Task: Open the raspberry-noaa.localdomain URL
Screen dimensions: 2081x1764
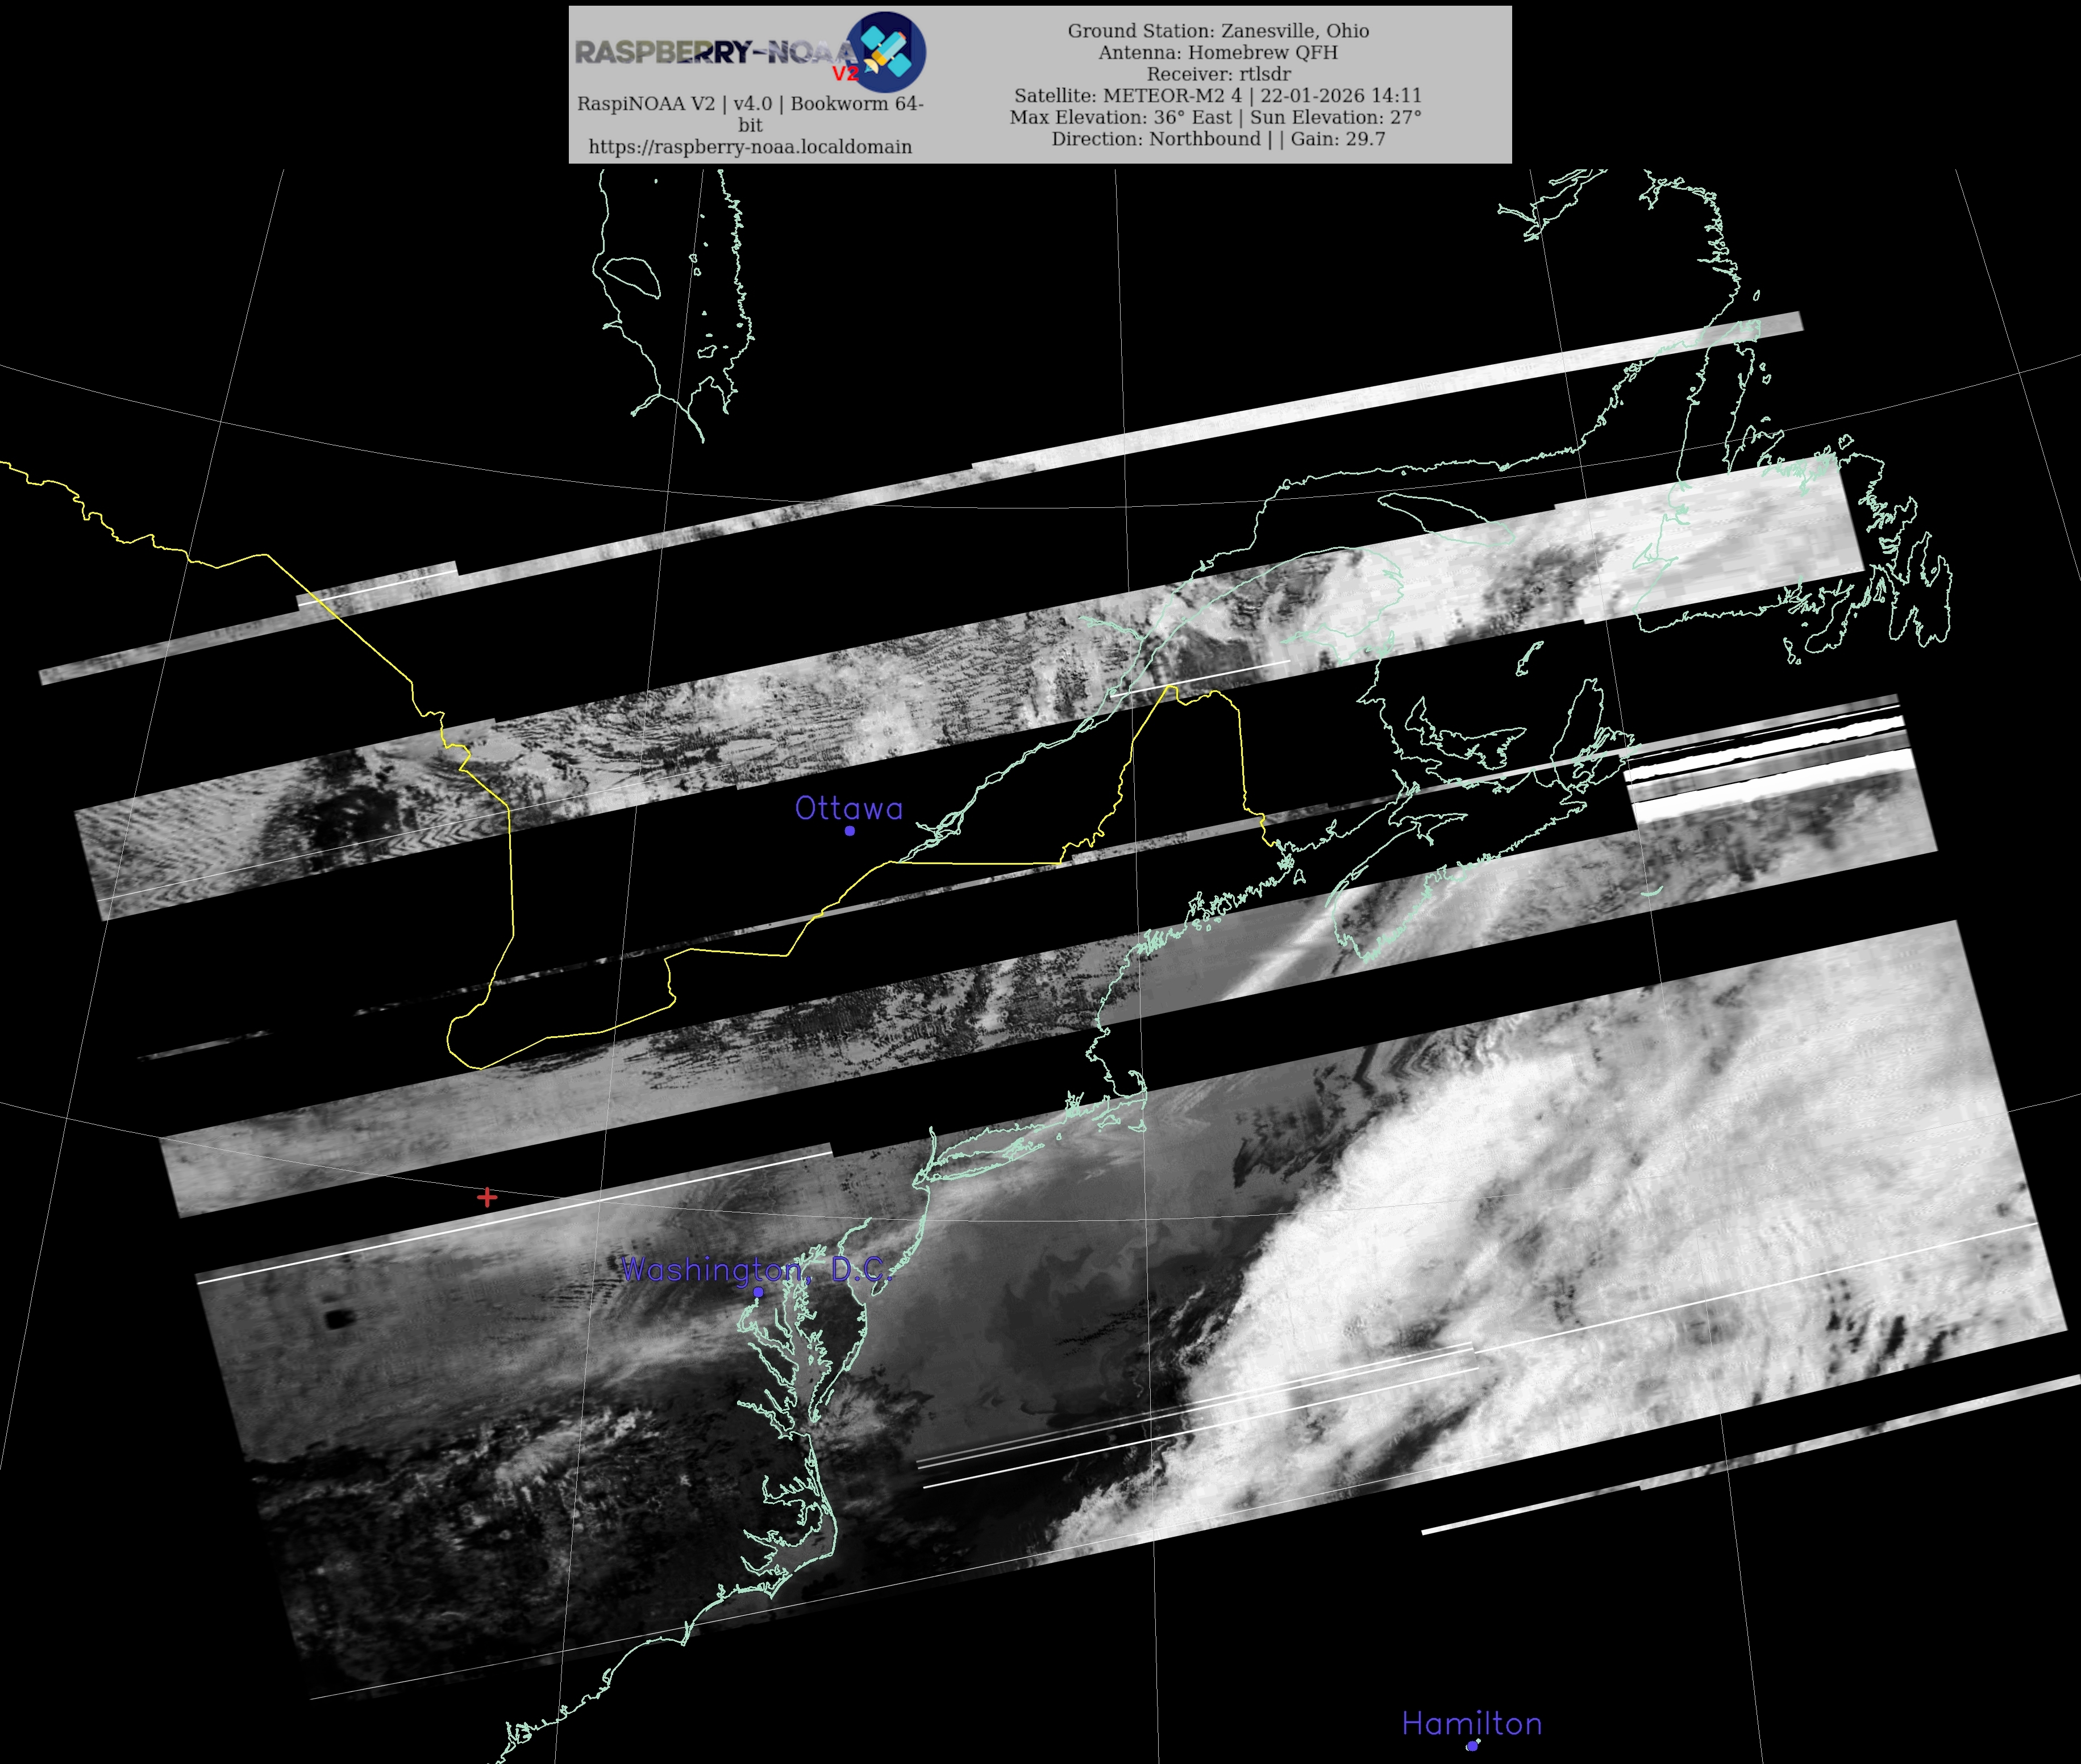Action: [x=750, y=147]
